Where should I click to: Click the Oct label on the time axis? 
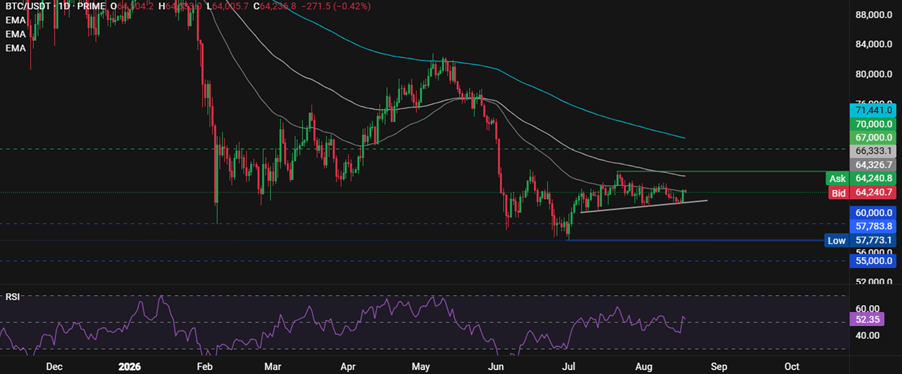pyautogui.click(x=792, y=367)
